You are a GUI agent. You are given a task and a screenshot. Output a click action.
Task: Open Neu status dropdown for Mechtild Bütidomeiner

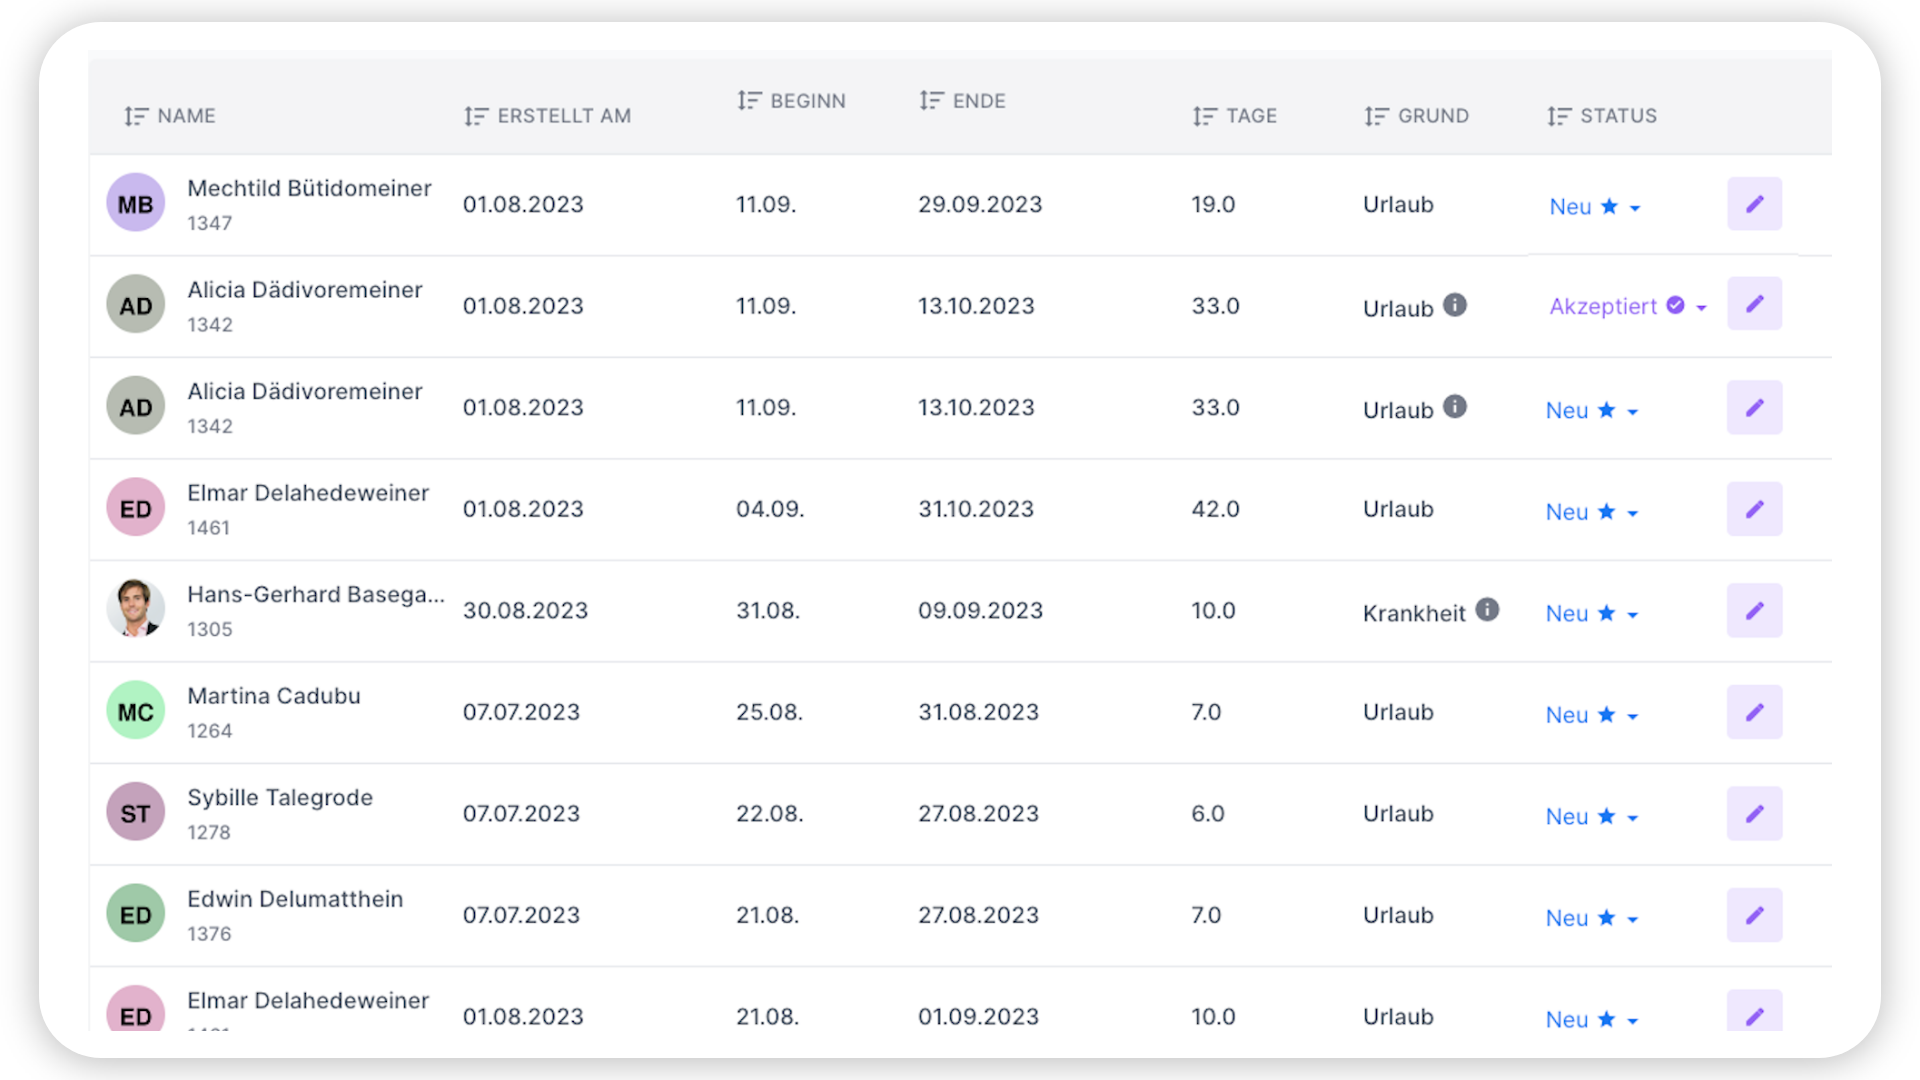coord(1635,208)
